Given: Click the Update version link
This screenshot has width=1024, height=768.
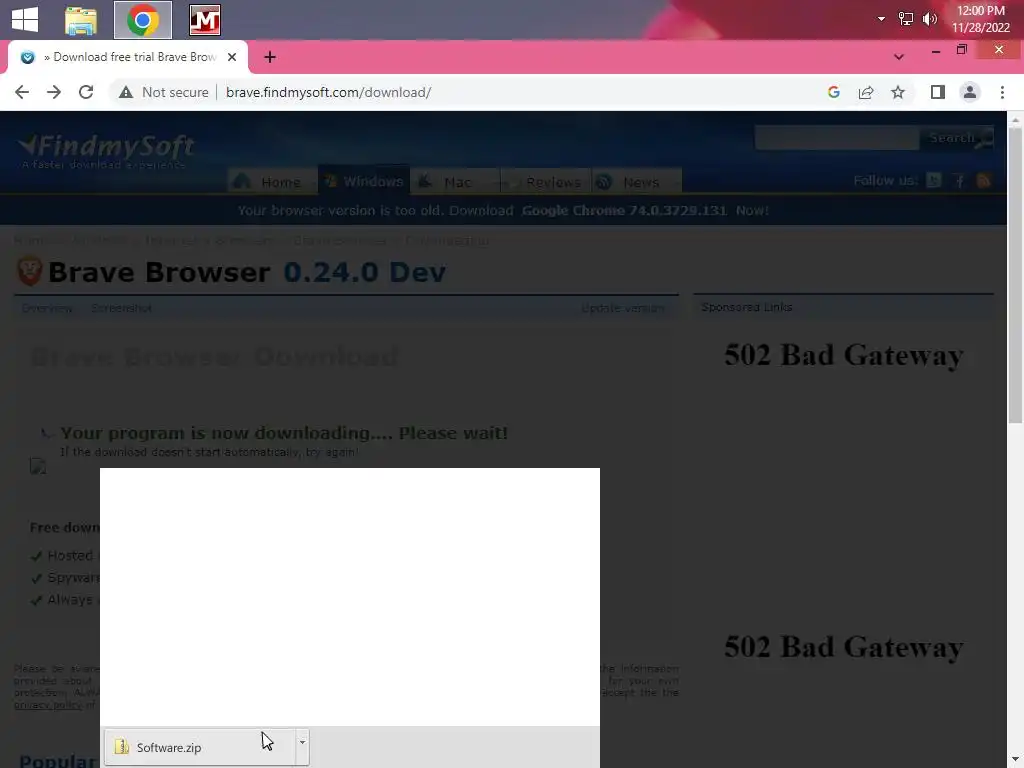Looking at the screenshot, I should coord(623,308).
